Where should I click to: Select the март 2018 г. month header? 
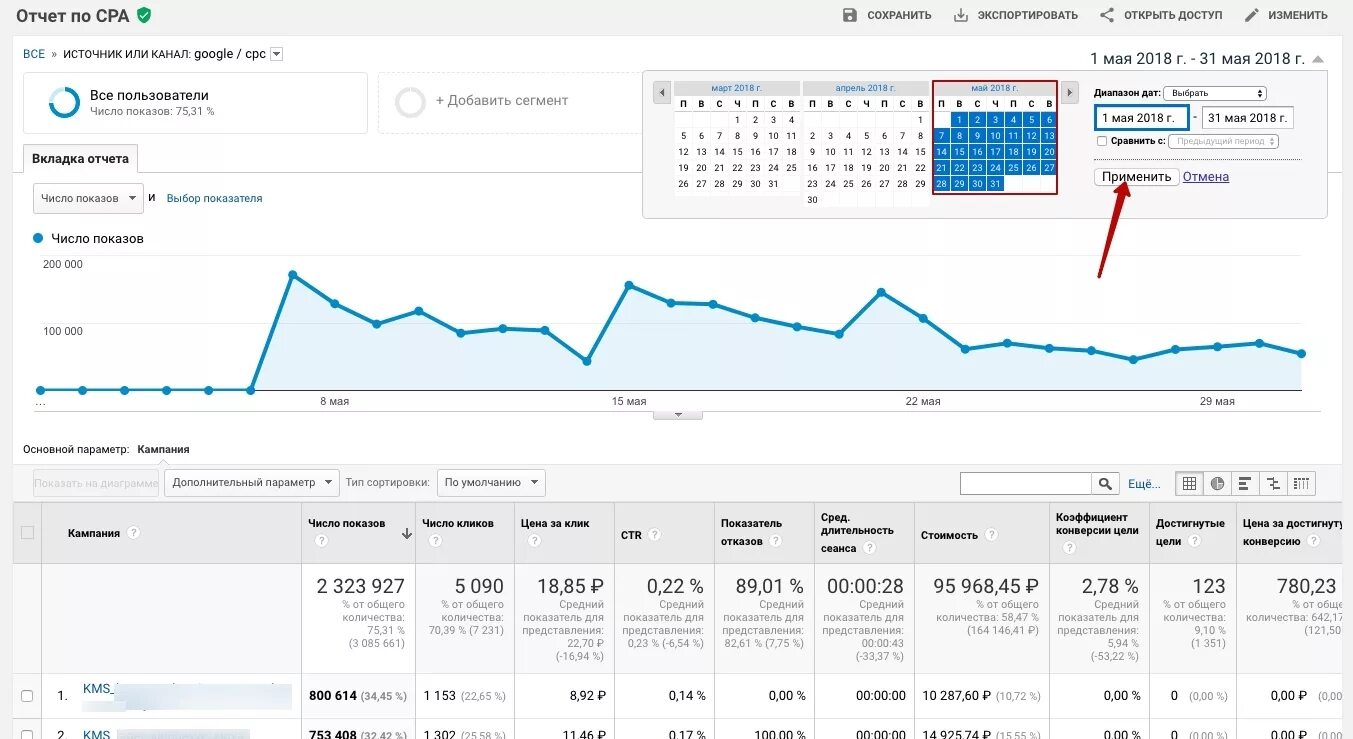(x=737, y=89)
